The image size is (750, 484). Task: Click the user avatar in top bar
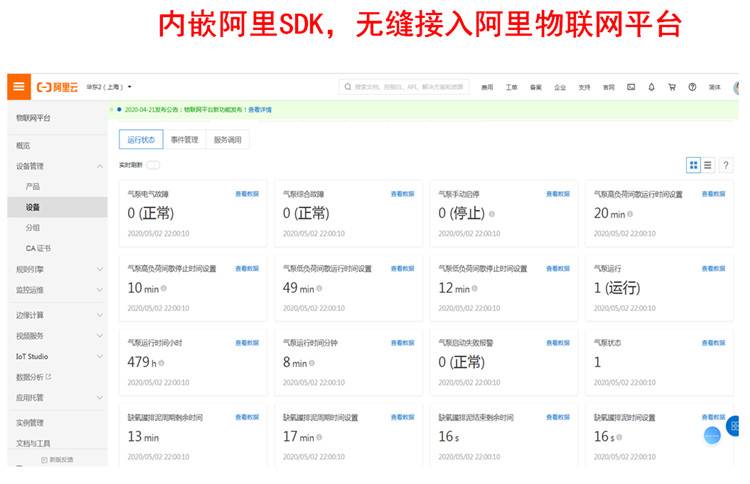(737, 87)
